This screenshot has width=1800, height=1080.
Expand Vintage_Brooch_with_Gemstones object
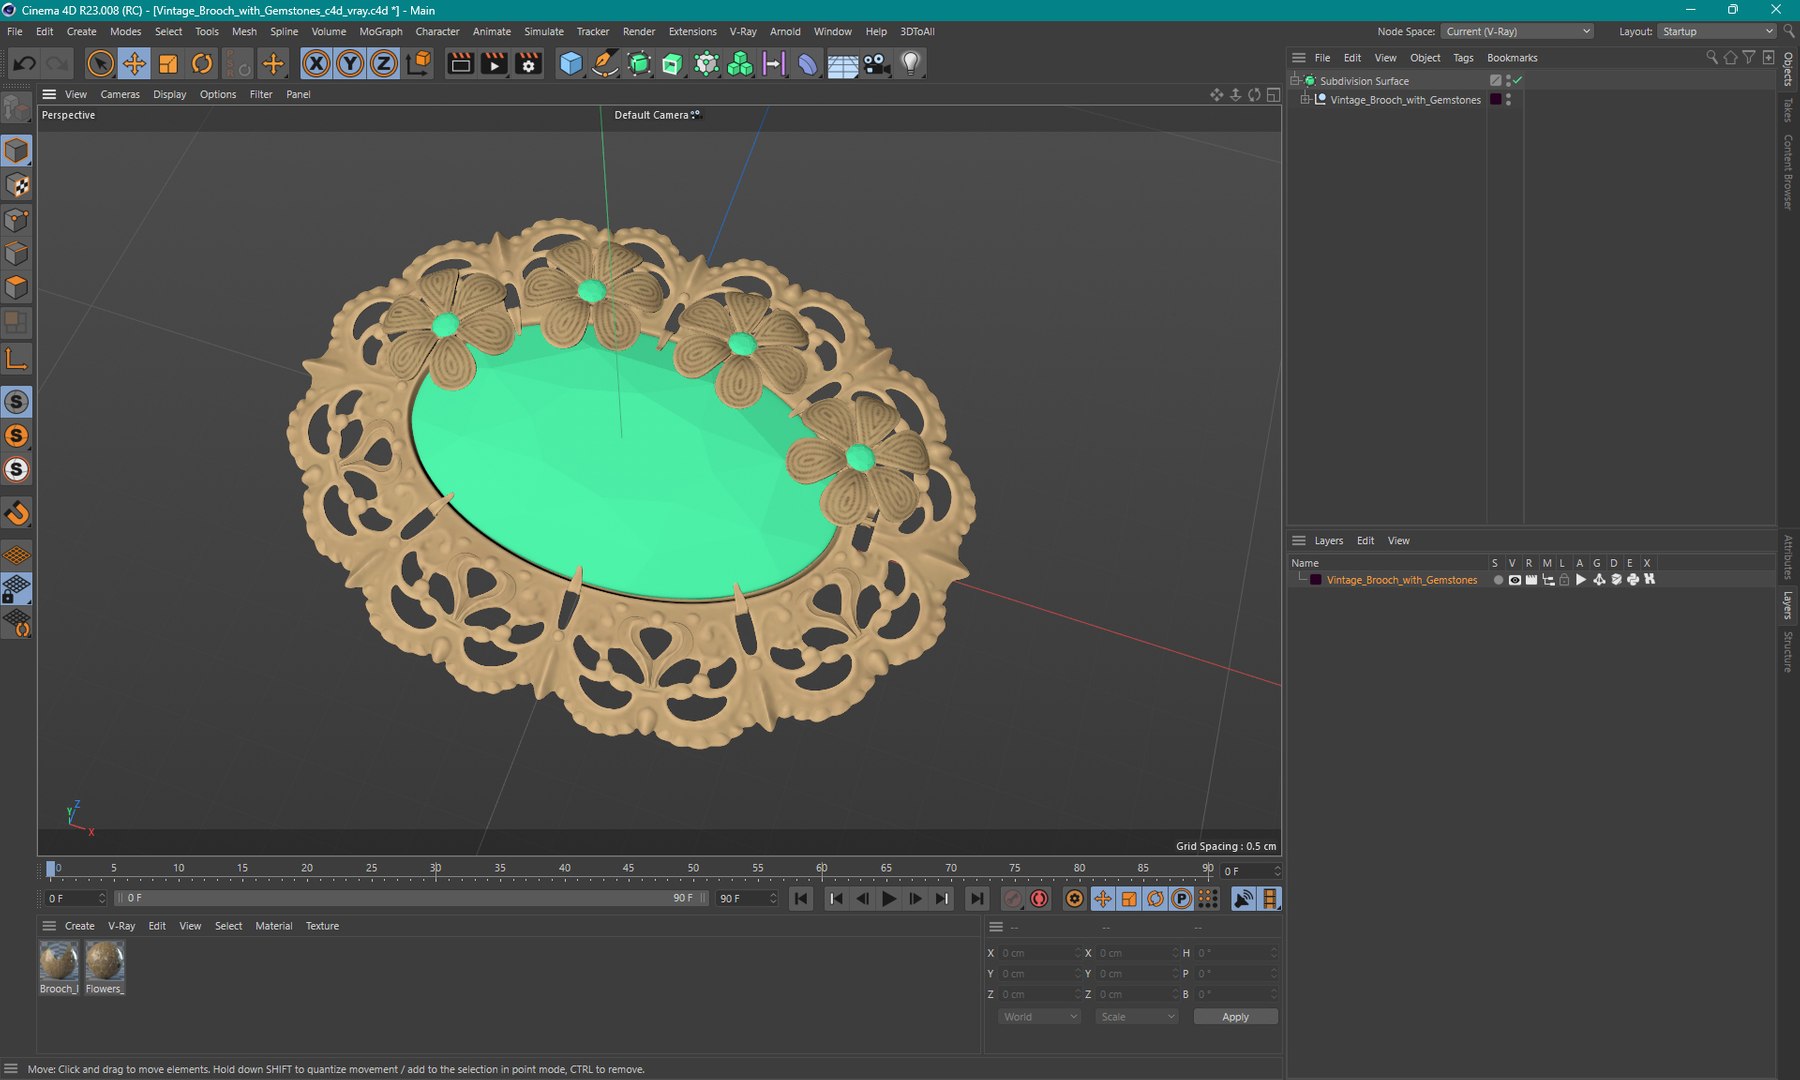pyautogui.click(x=1305, y=100)
